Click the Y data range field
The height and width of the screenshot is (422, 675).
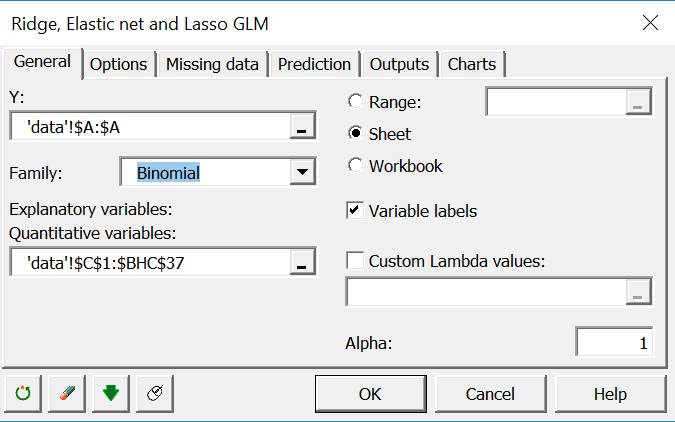(x=150, y=128)
